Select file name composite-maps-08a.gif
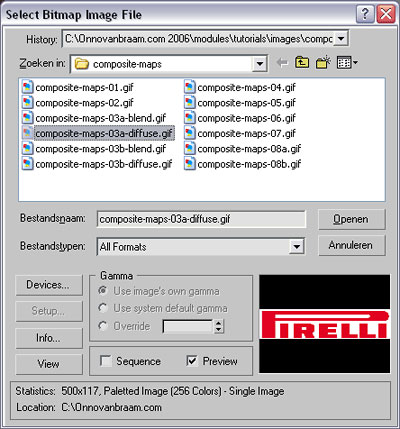 (x=249, y=149)
